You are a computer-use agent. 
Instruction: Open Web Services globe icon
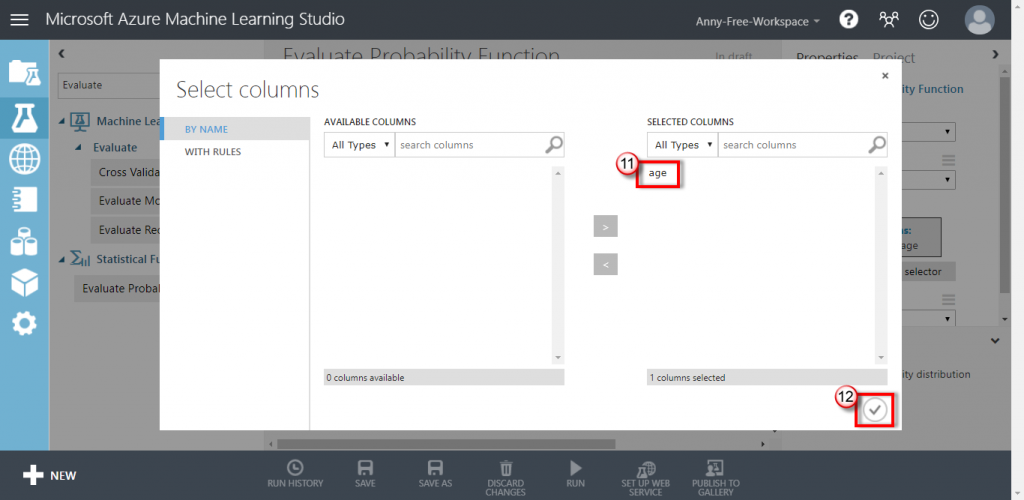[x=24, y=159]
